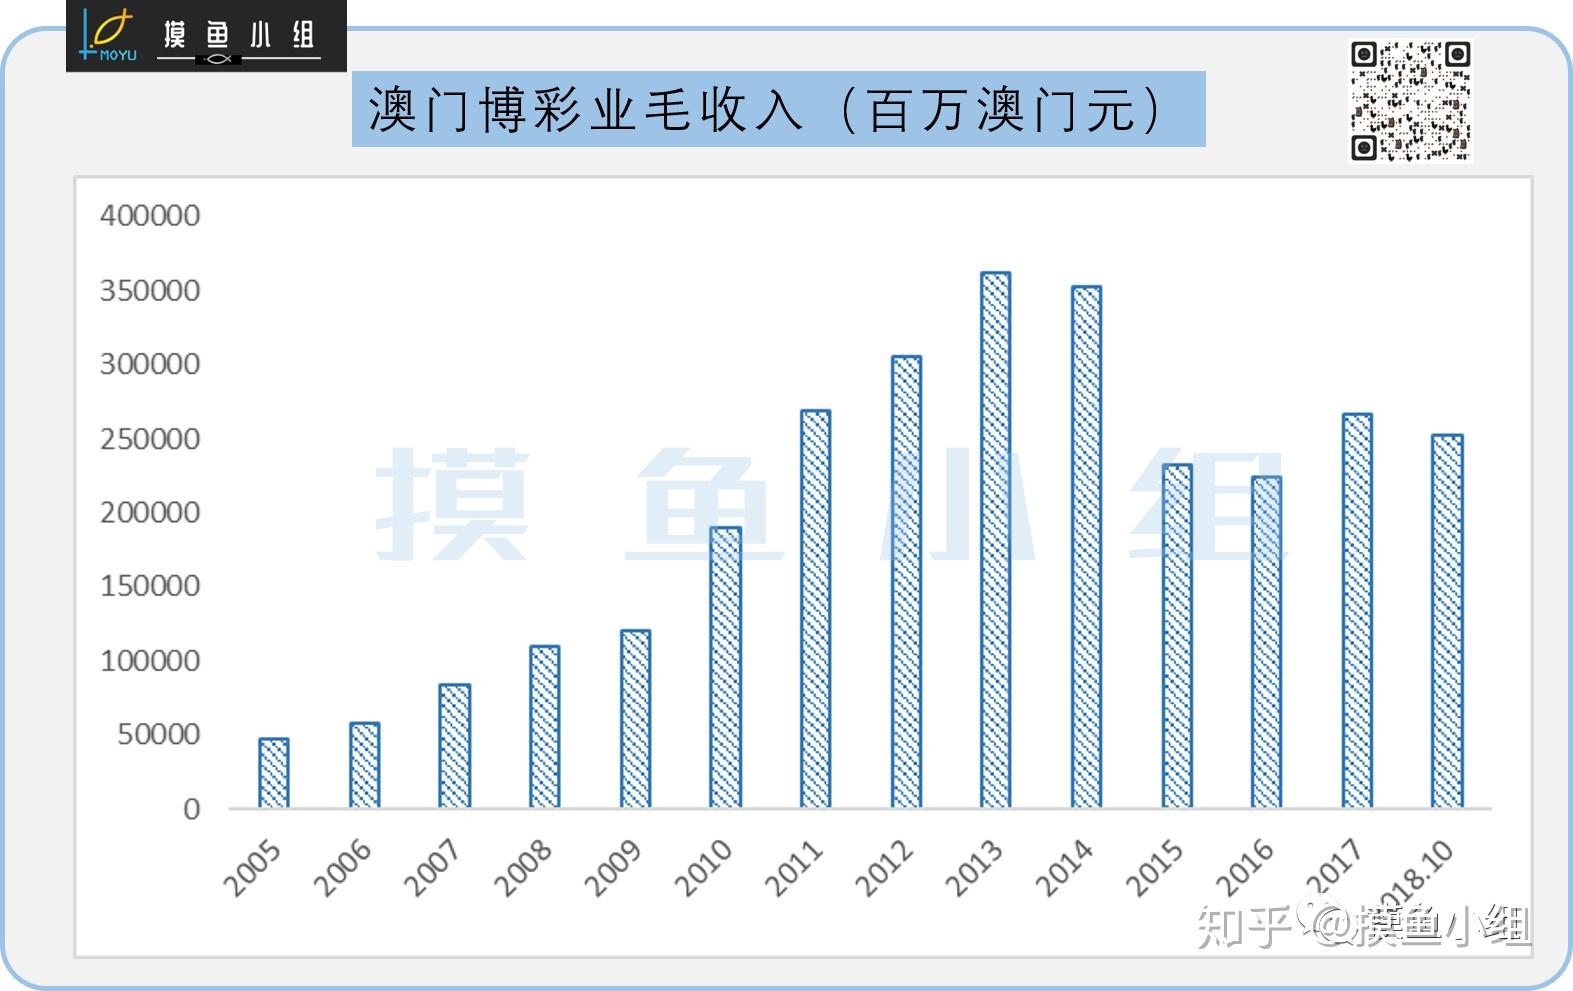Click the 知乎 @摸鱼小组 watermark text
The height and width of the screenshot is (991, 1573).
pos(1364,925)
